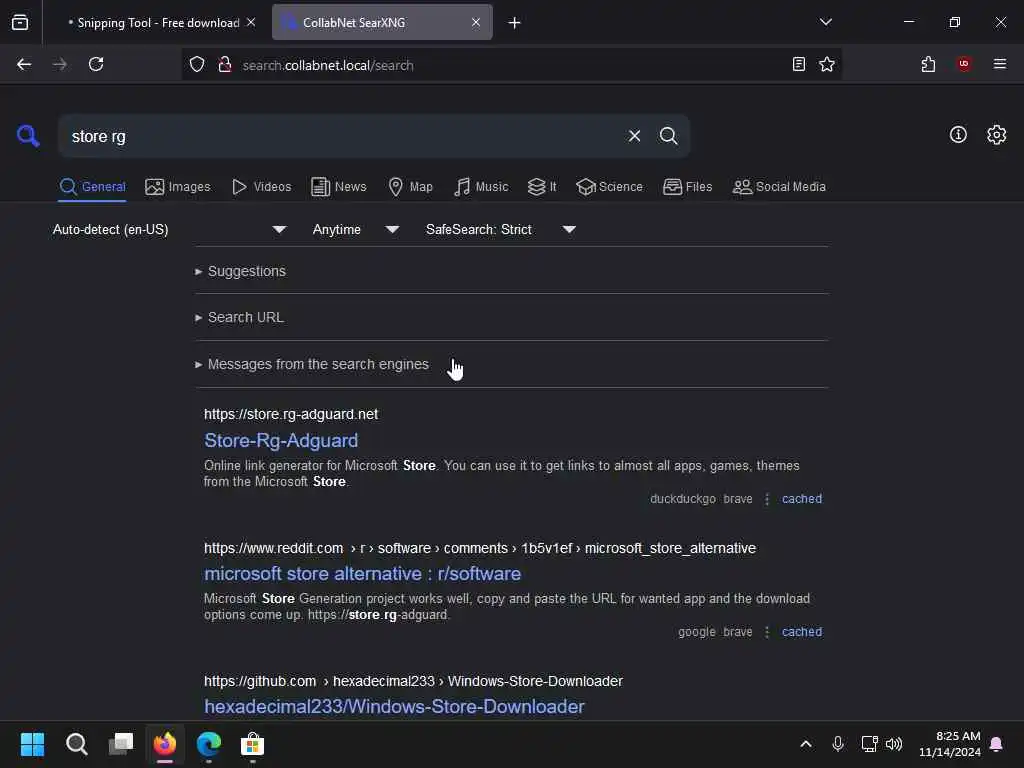Launch Microsoft Edge from taskbar
This screenshot has width=1024, height=768.
point(209,744)
